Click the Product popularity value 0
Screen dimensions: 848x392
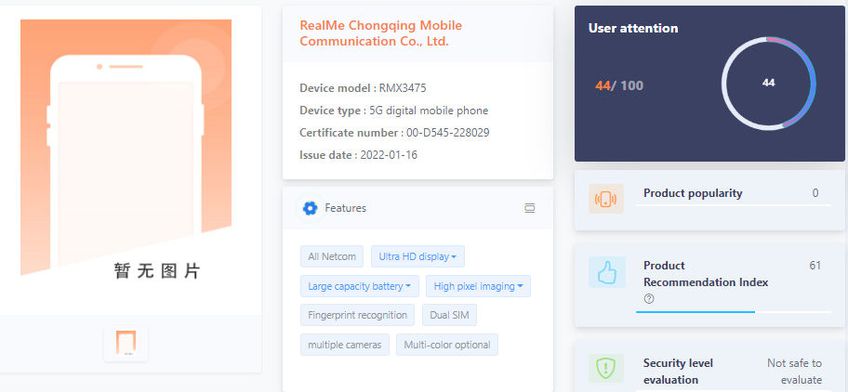click(x=815, y=193)
